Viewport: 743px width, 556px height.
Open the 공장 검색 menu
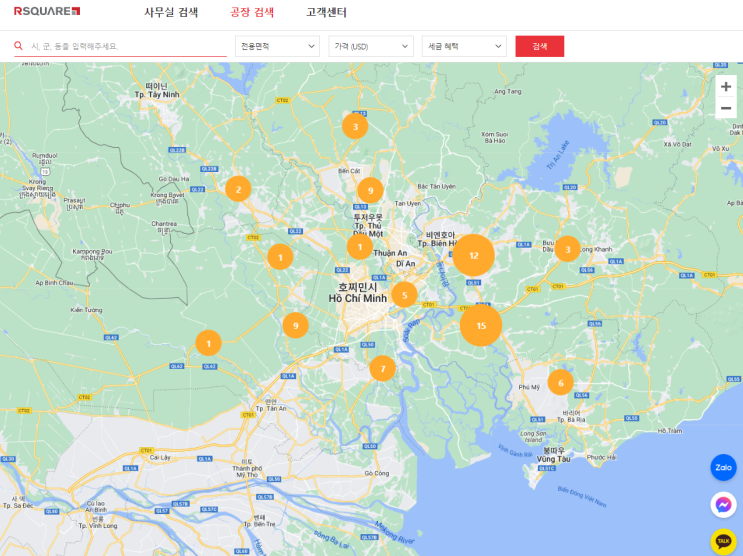pos(252,12)
